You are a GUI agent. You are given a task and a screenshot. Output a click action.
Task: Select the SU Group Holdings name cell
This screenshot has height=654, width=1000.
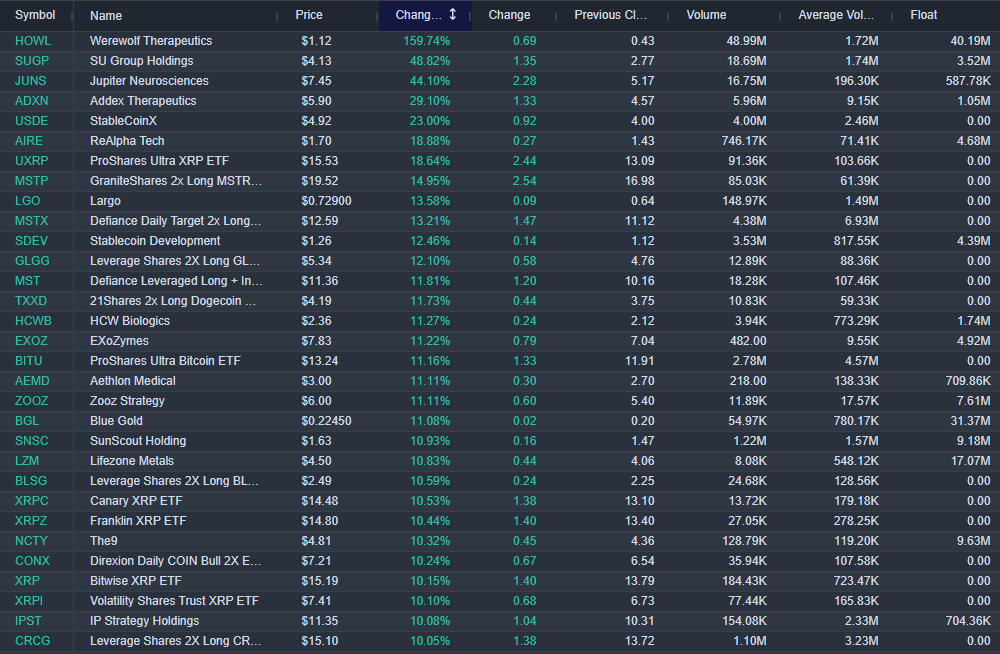click(142, 61)
